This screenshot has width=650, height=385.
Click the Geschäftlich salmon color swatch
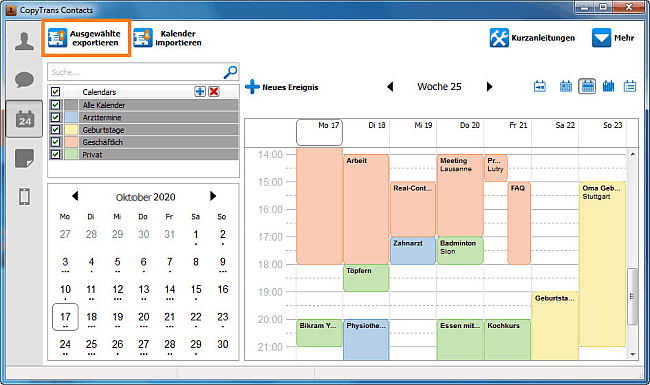point(71,142)
